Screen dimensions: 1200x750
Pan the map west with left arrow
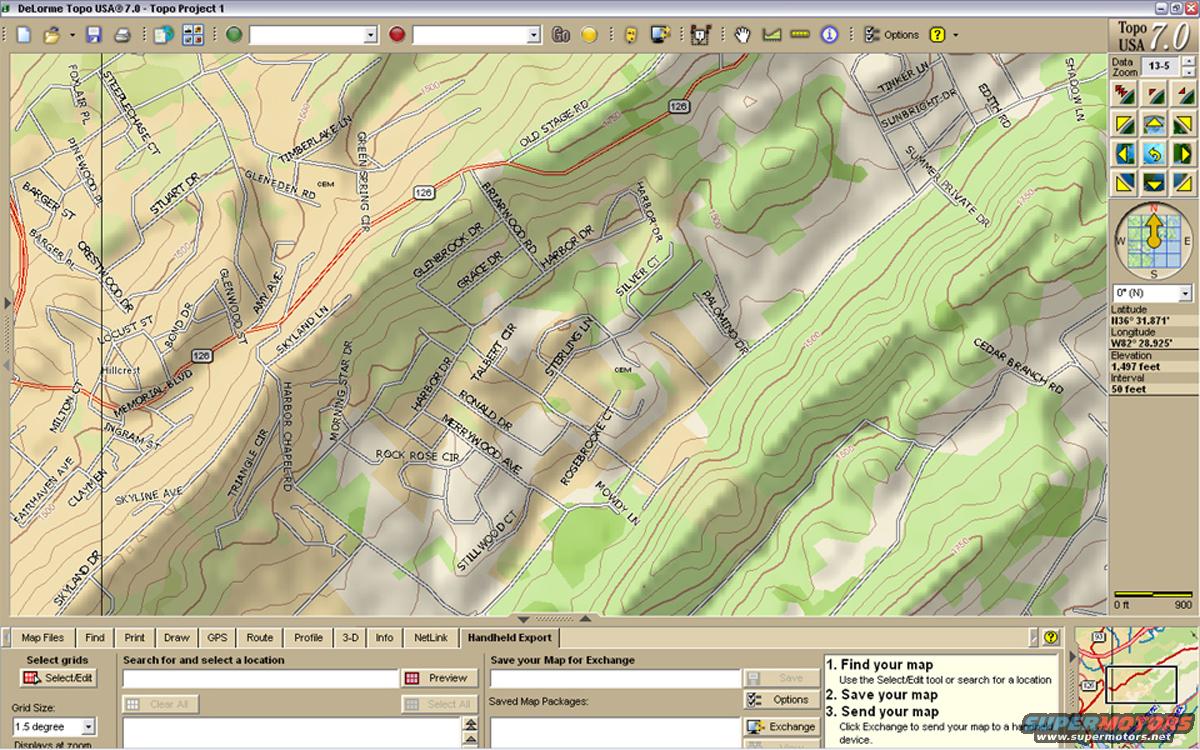click(x=1125, y=154)
